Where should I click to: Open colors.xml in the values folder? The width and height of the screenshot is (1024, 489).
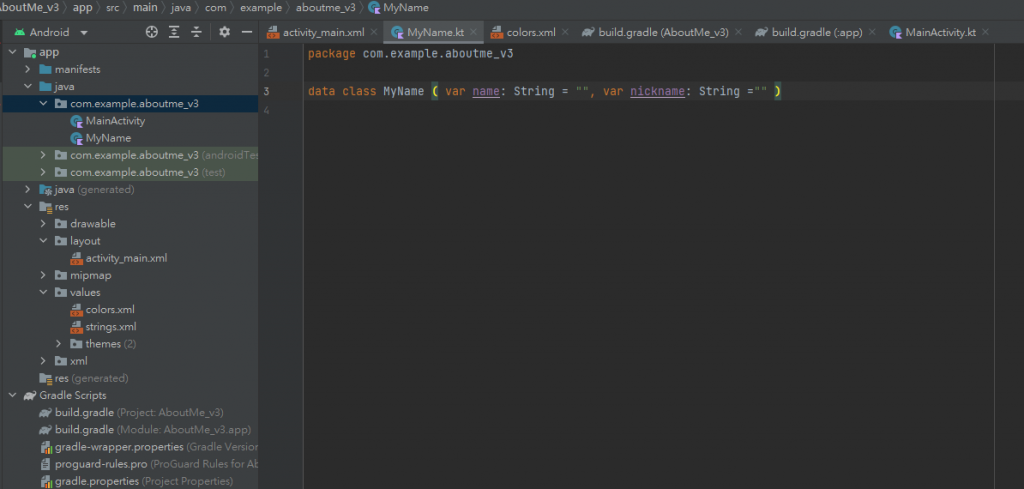(x=110, y=309)
